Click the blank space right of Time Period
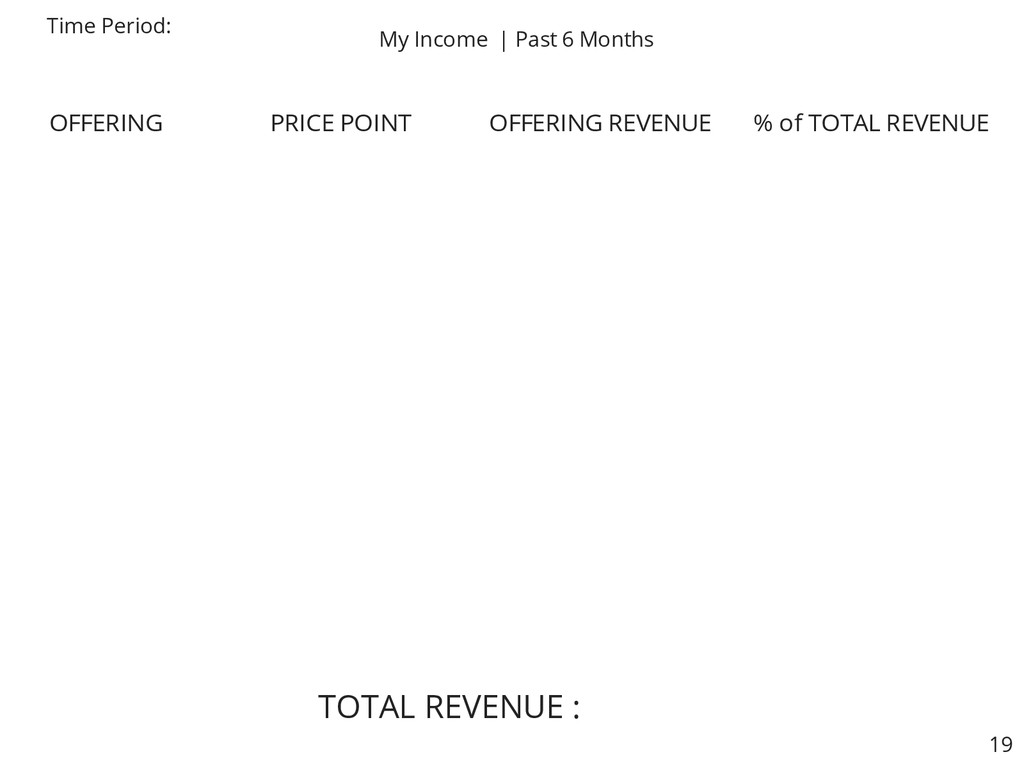 point(261,26)
